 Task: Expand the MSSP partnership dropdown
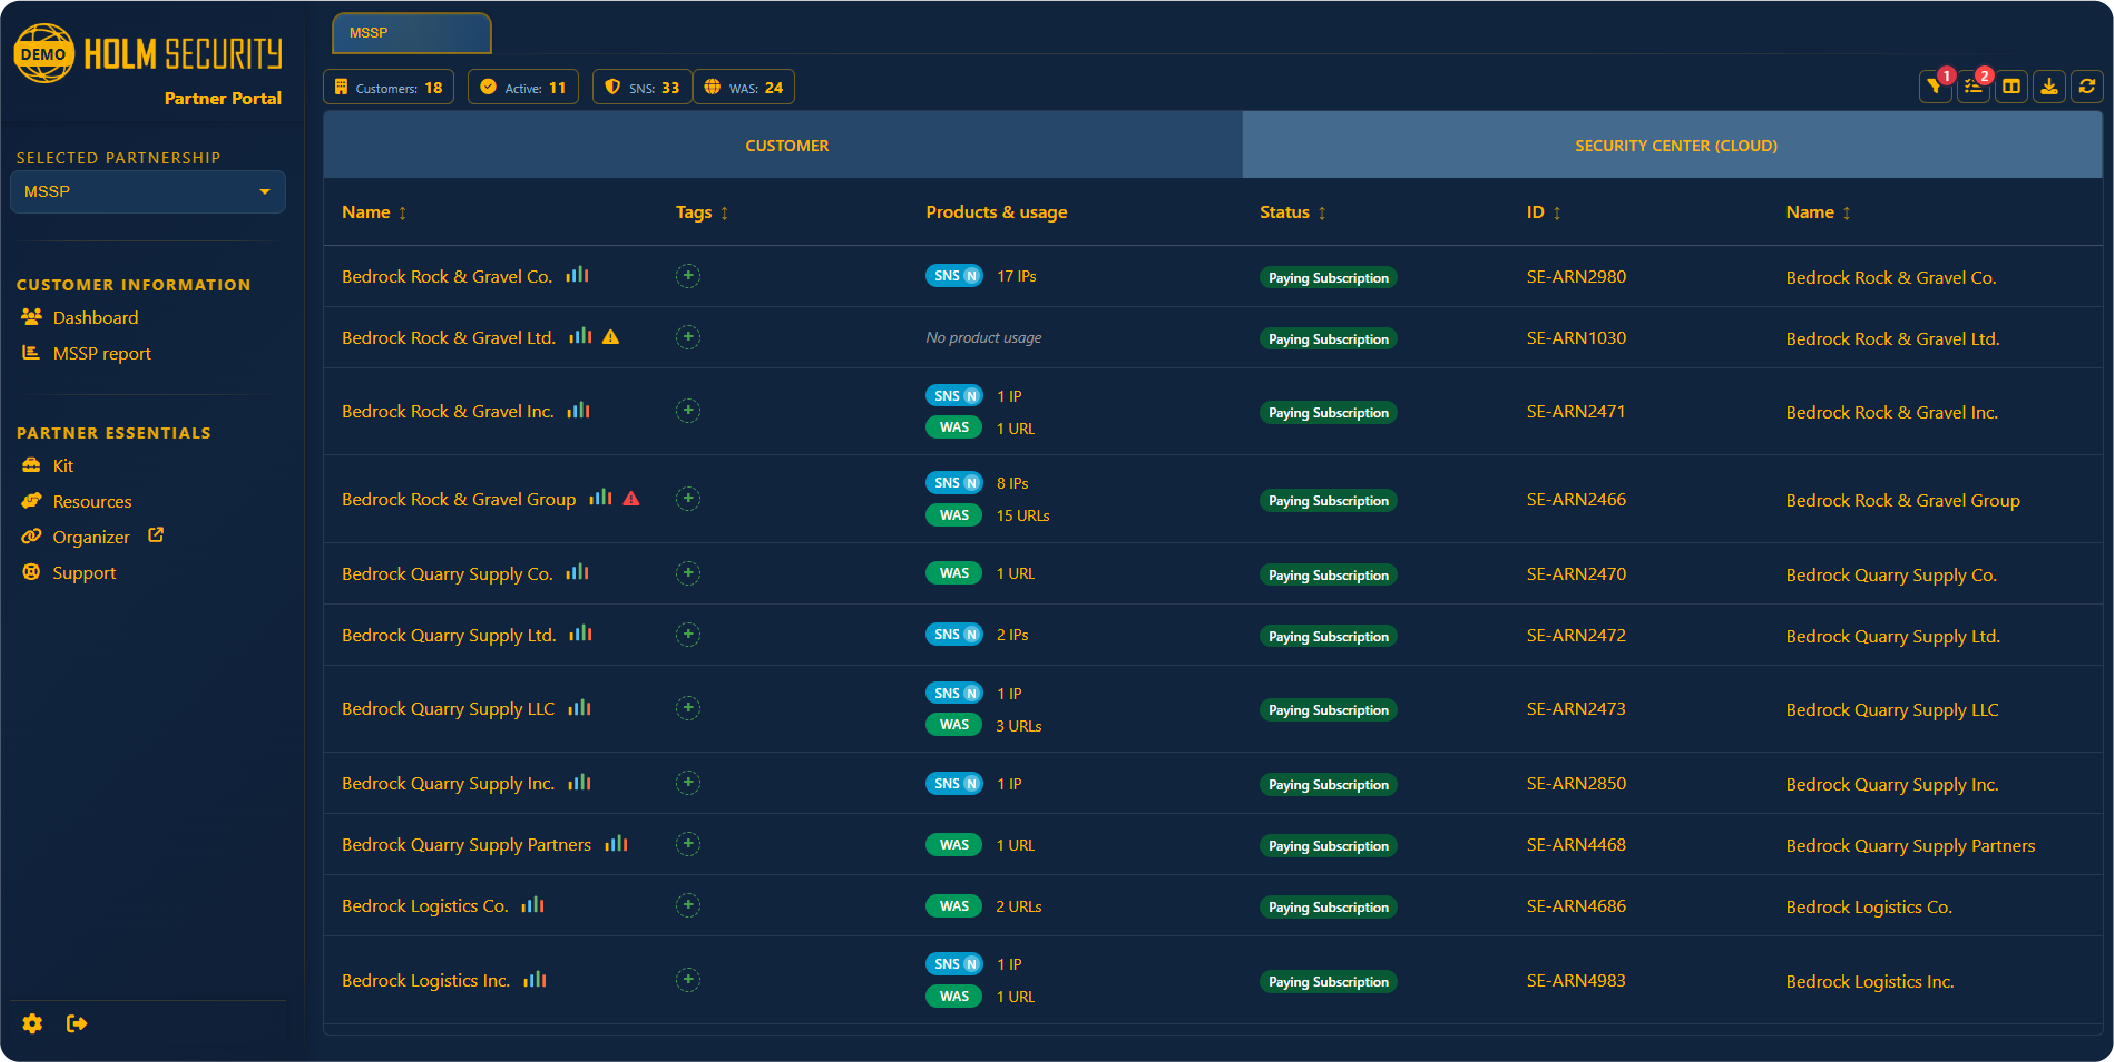point(147,192)
